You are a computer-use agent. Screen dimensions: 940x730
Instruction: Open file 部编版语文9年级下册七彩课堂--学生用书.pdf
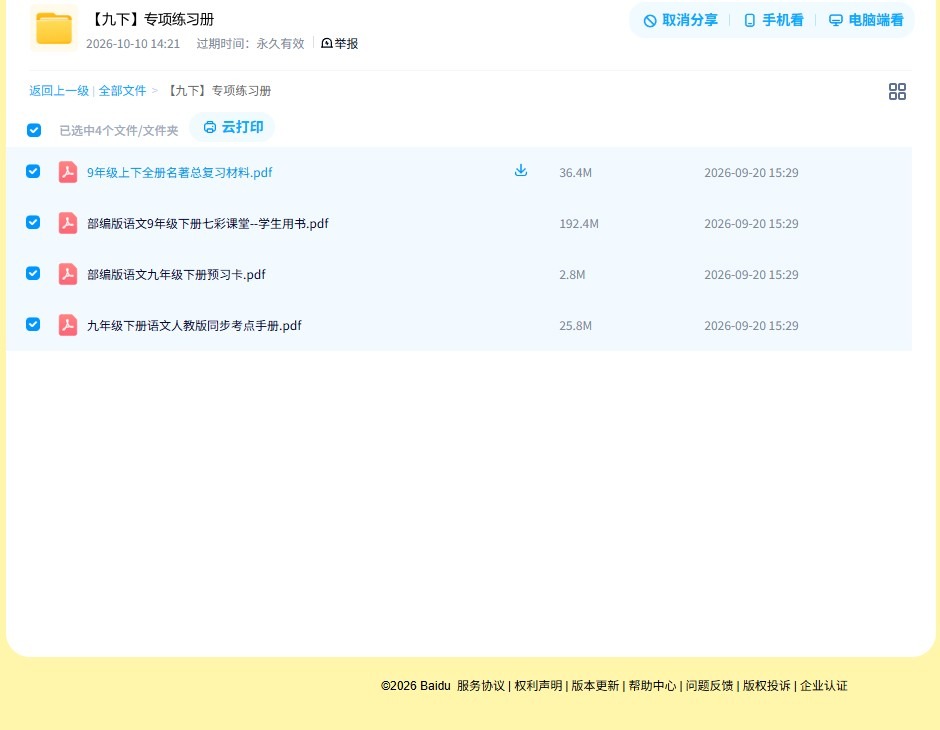pos(207,224)
